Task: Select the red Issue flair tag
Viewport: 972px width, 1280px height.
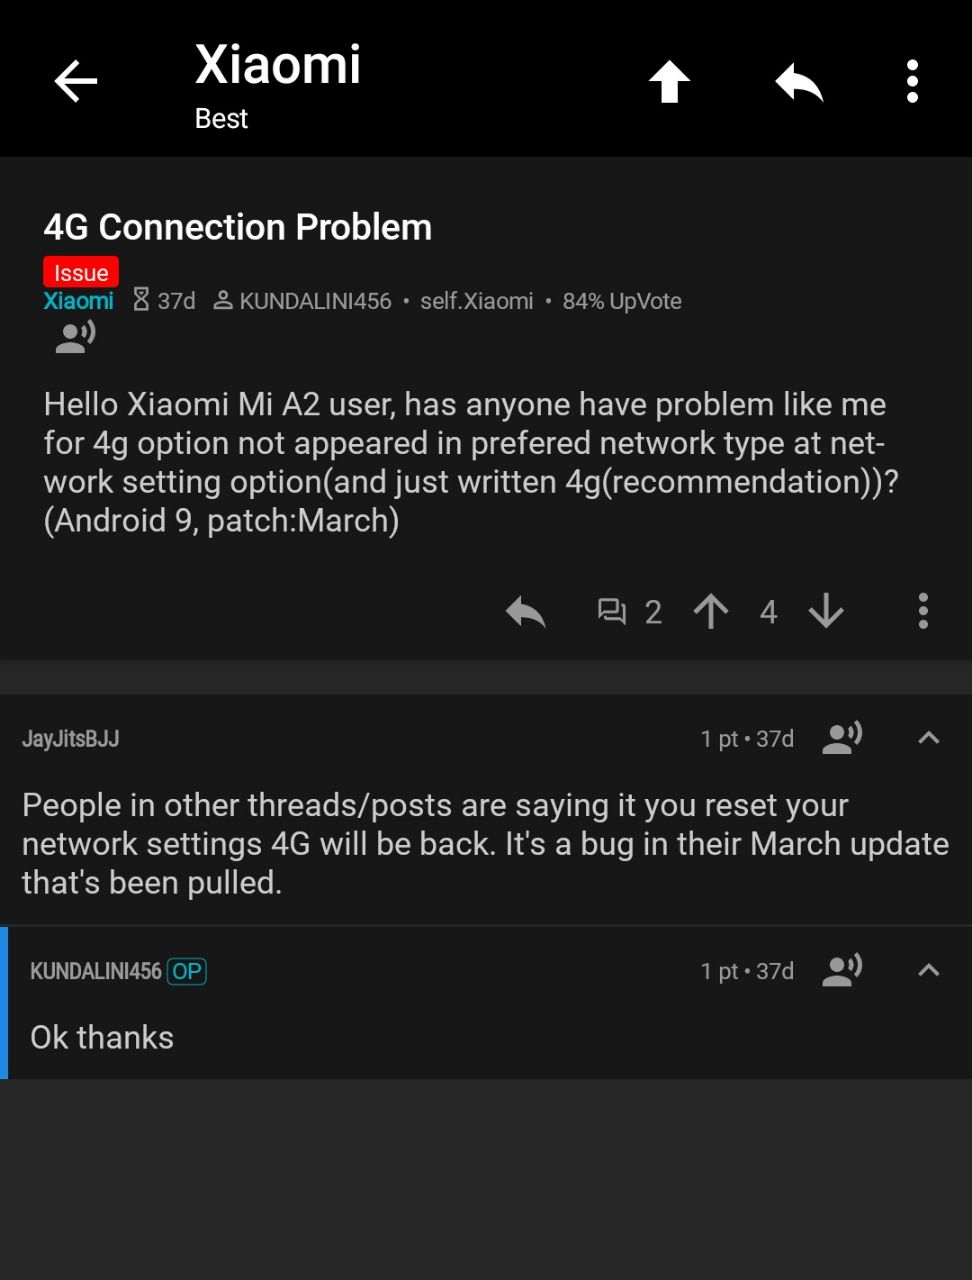Action: 81,273
